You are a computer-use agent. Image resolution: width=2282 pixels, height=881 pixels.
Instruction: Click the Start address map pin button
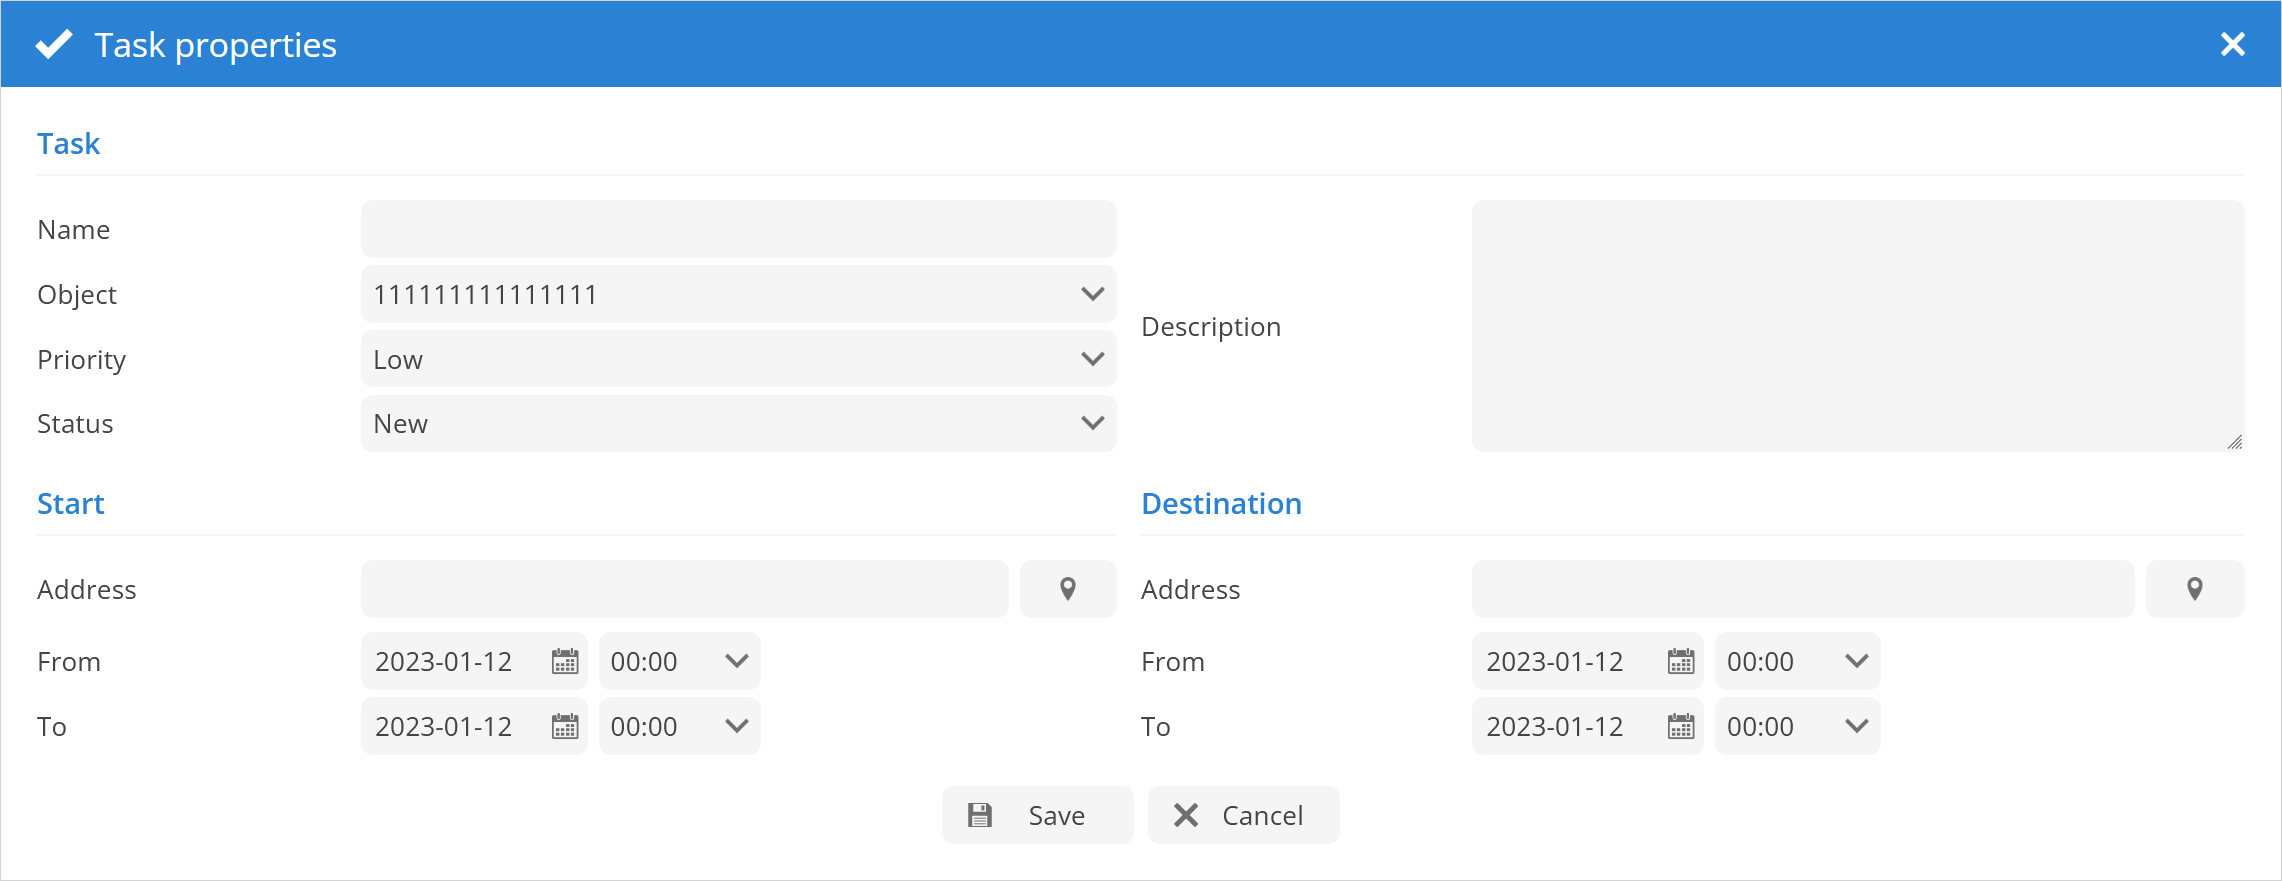pos(1068,589)
